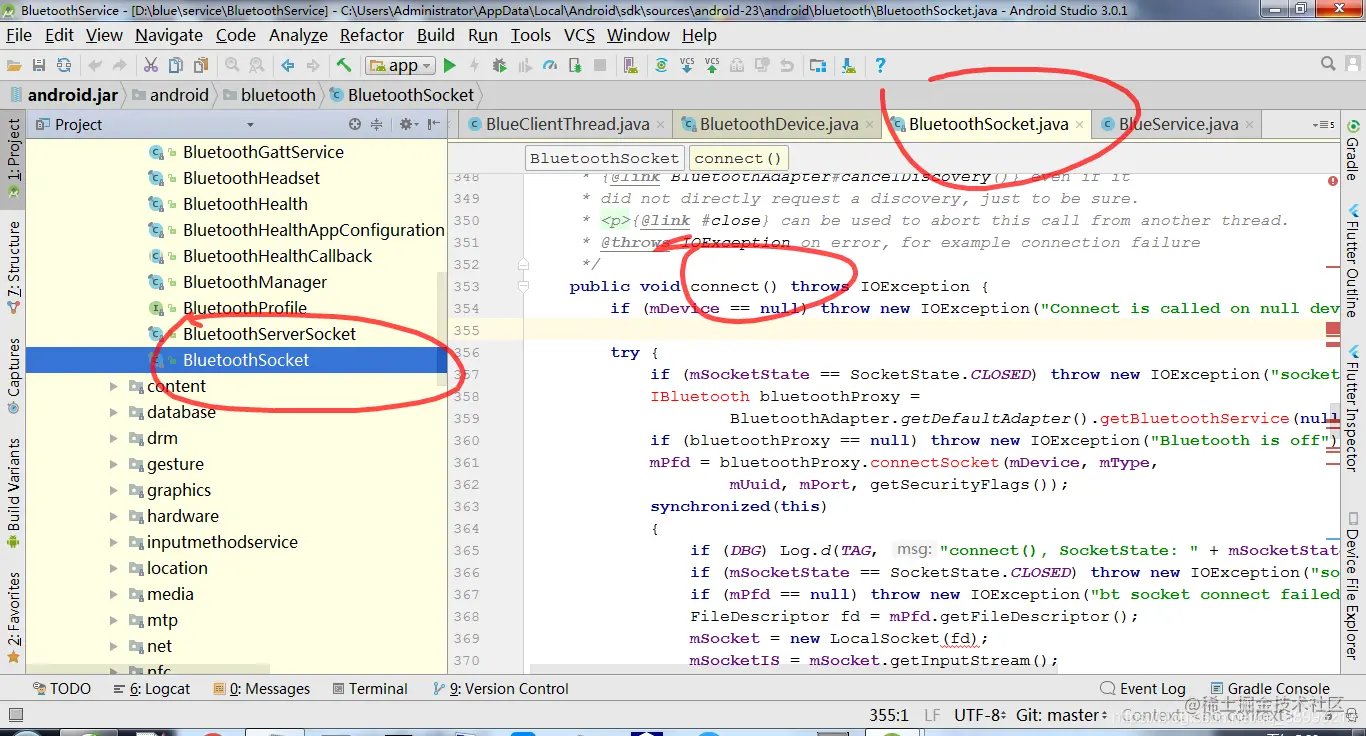Click the VCS Update Project icon
This screenshot has width=1366, height=736.
687,65
